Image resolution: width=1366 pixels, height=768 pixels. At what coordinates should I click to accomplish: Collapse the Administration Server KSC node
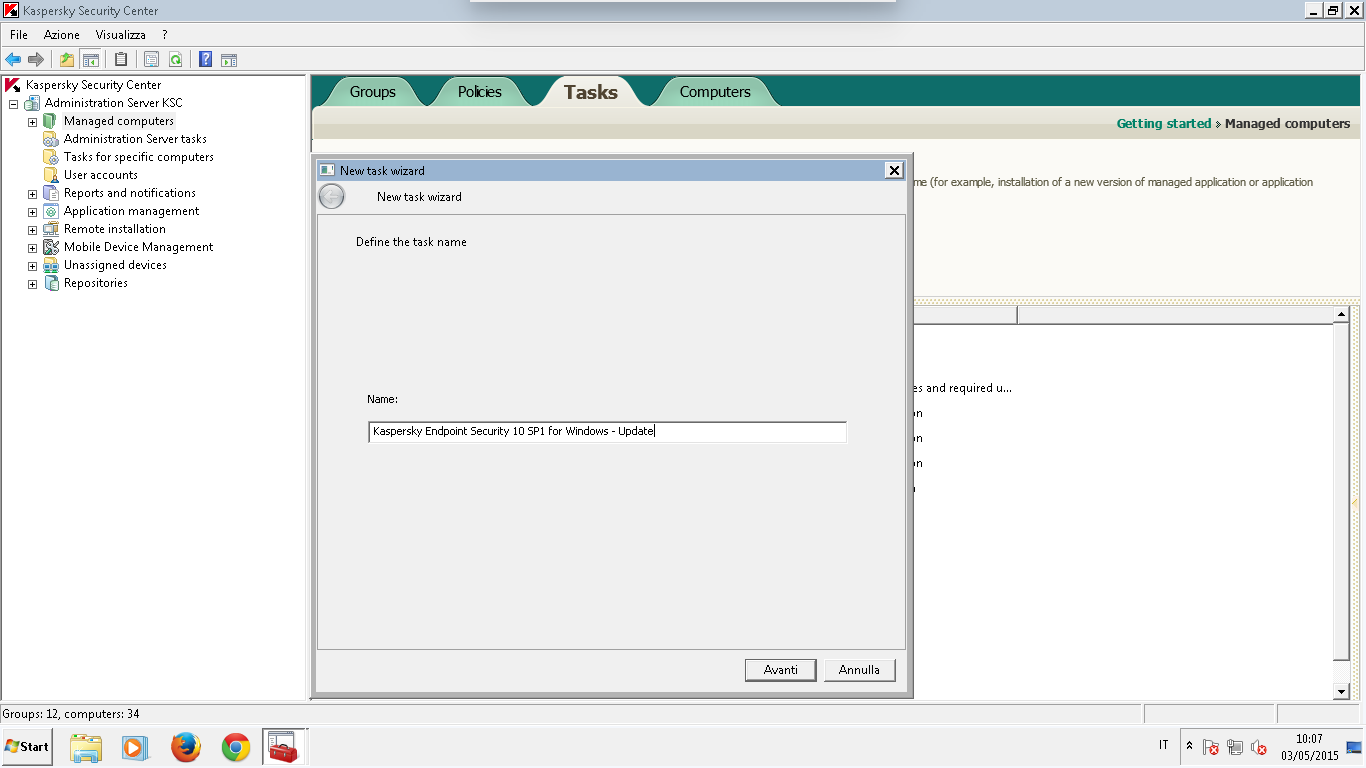(x=14, y=103)
